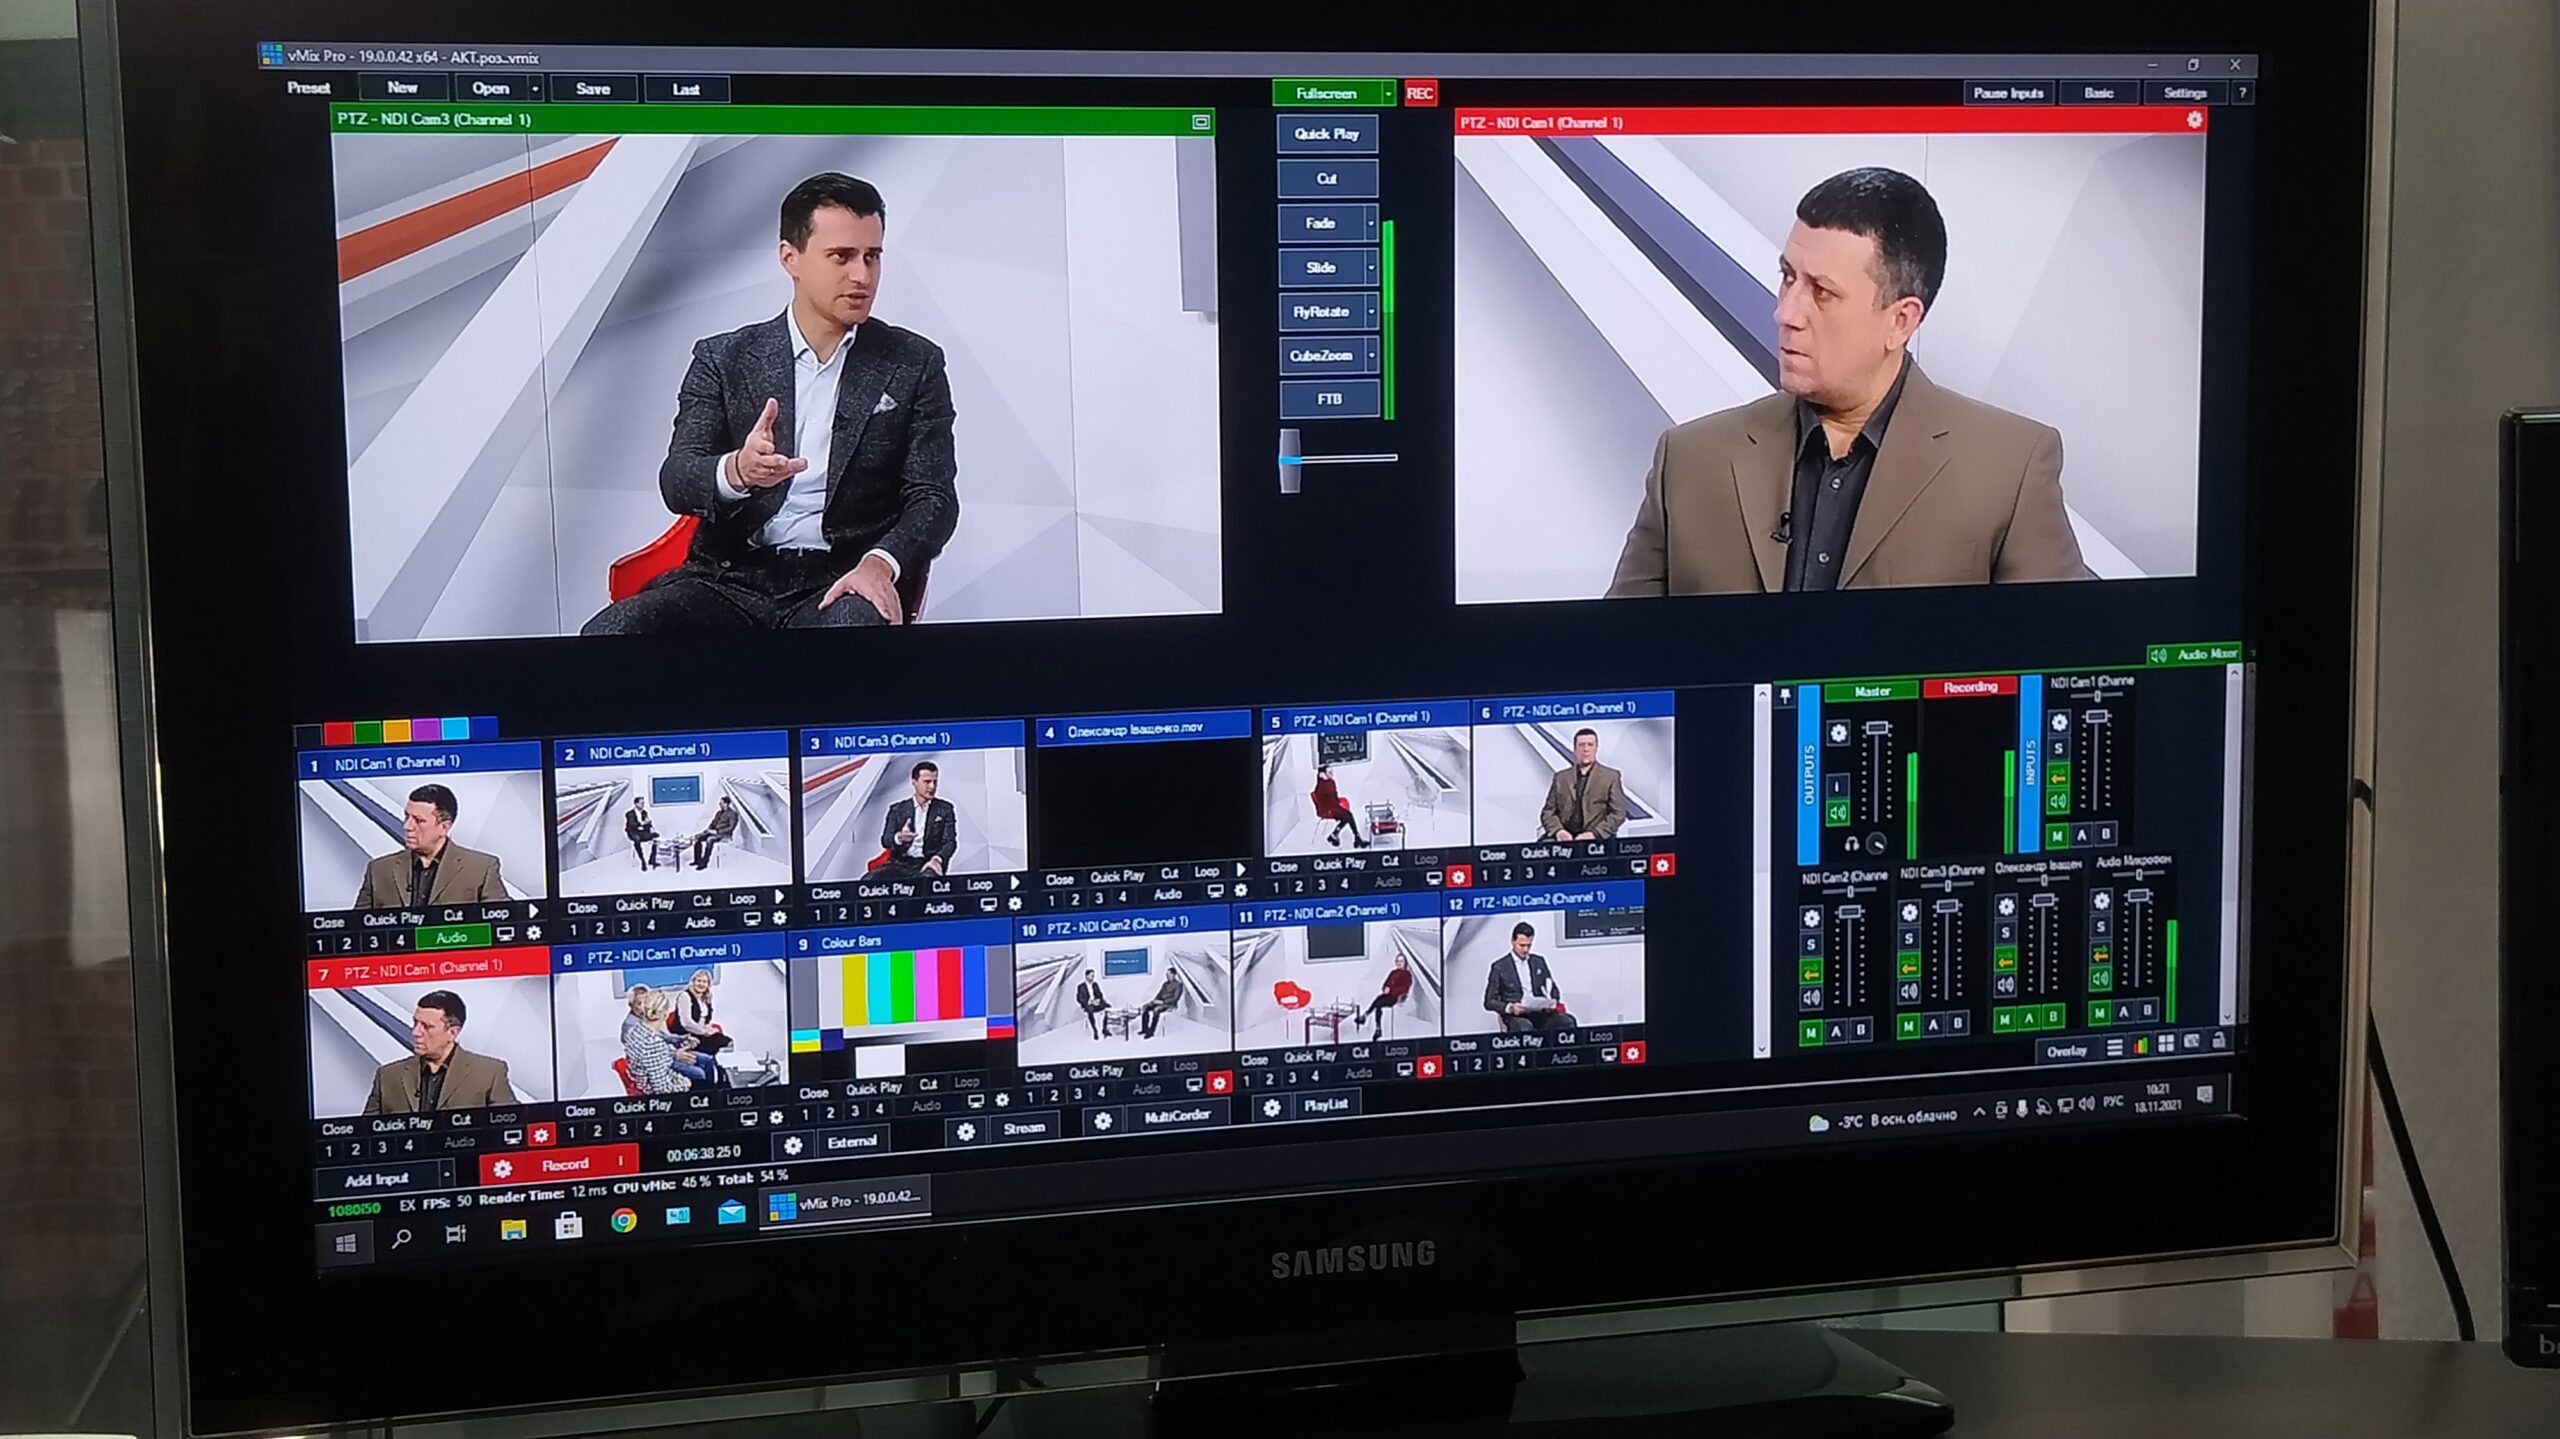Open Google Chrome from the taskbar
The image size is (2560, 1439).
[624, 1221]
